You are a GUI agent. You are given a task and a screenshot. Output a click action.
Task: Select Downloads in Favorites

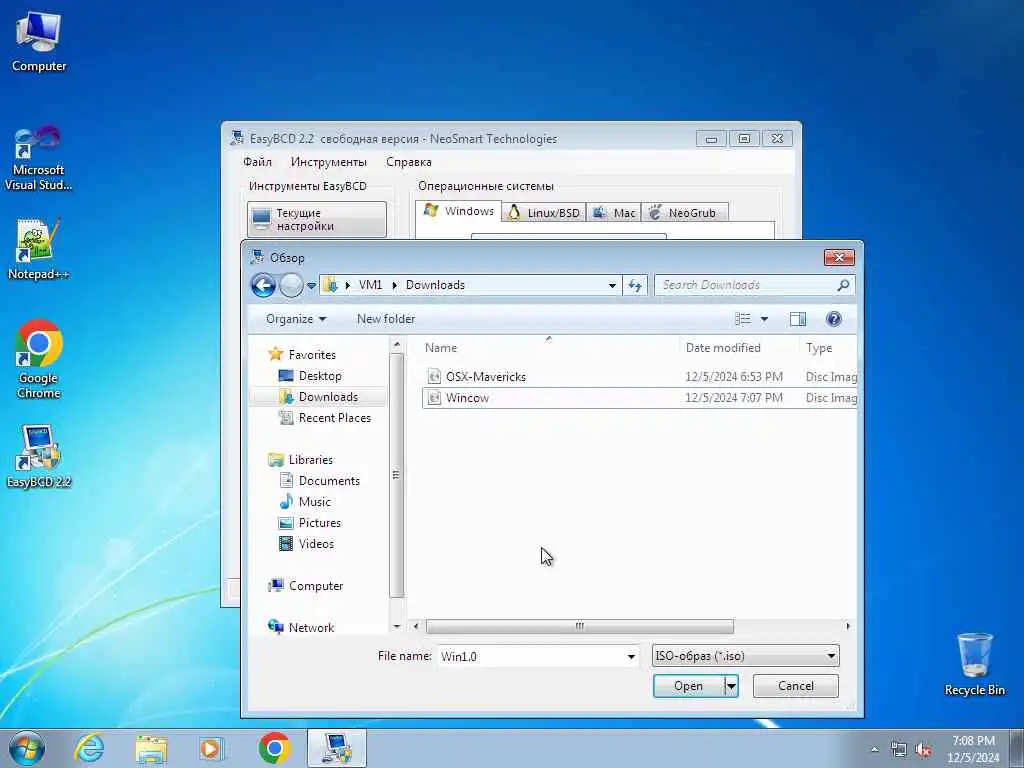(319, 396)
